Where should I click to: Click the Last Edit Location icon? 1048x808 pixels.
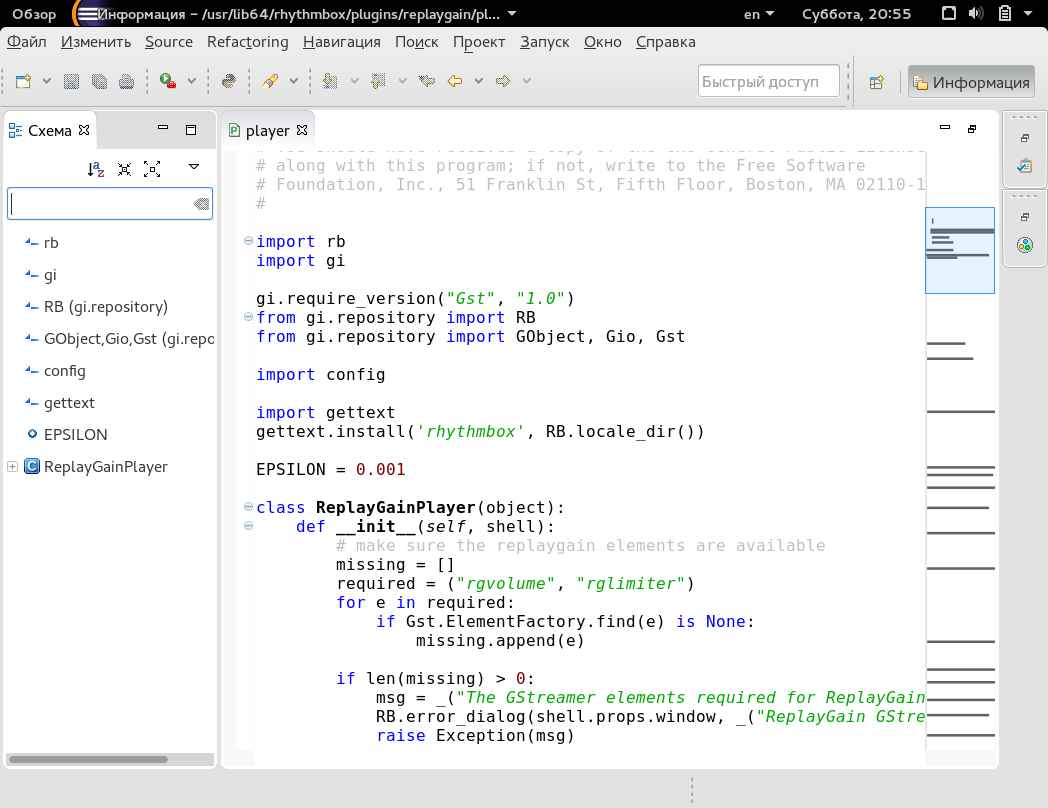click(x=427, y=82)
